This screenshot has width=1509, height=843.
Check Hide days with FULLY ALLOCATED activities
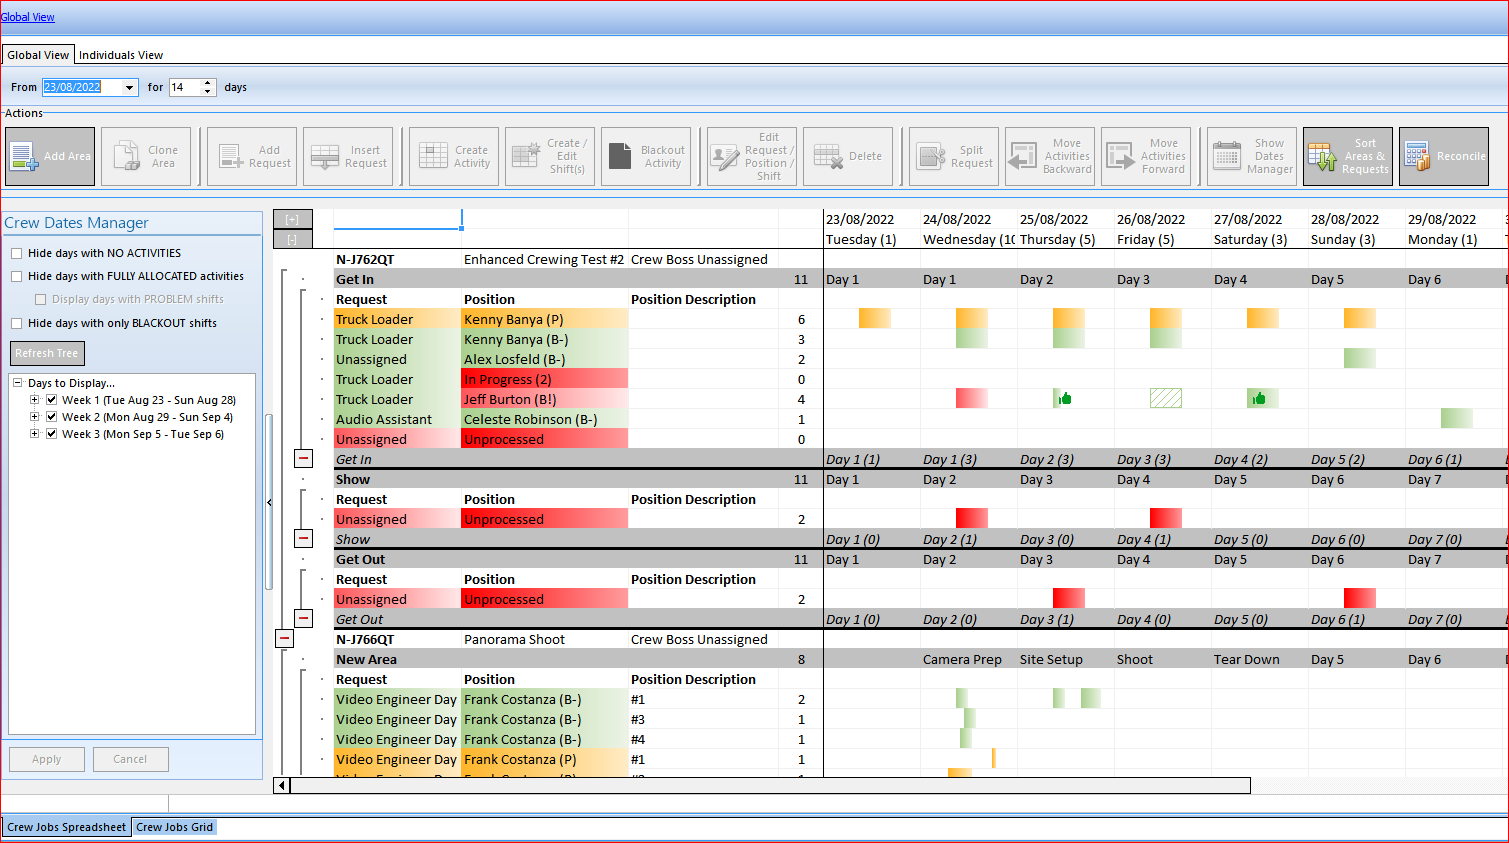[x=17, y=277]
